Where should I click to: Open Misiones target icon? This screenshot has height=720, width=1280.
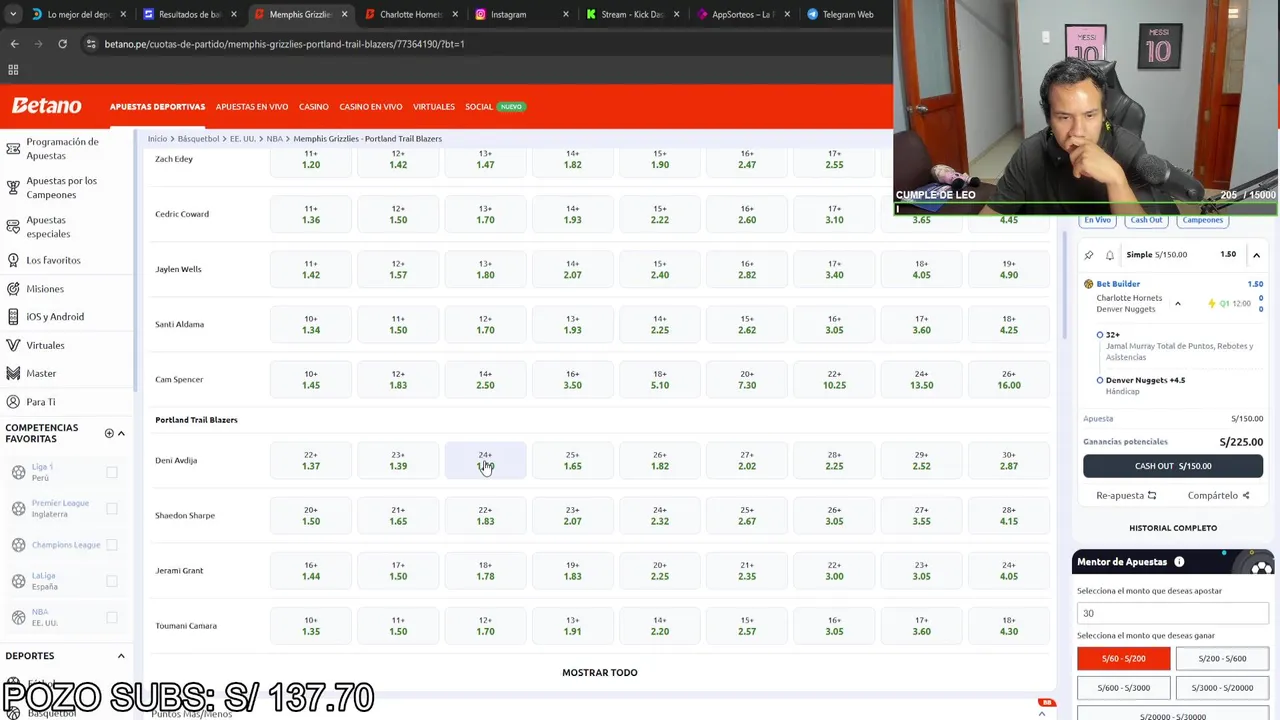coord(13,289)
